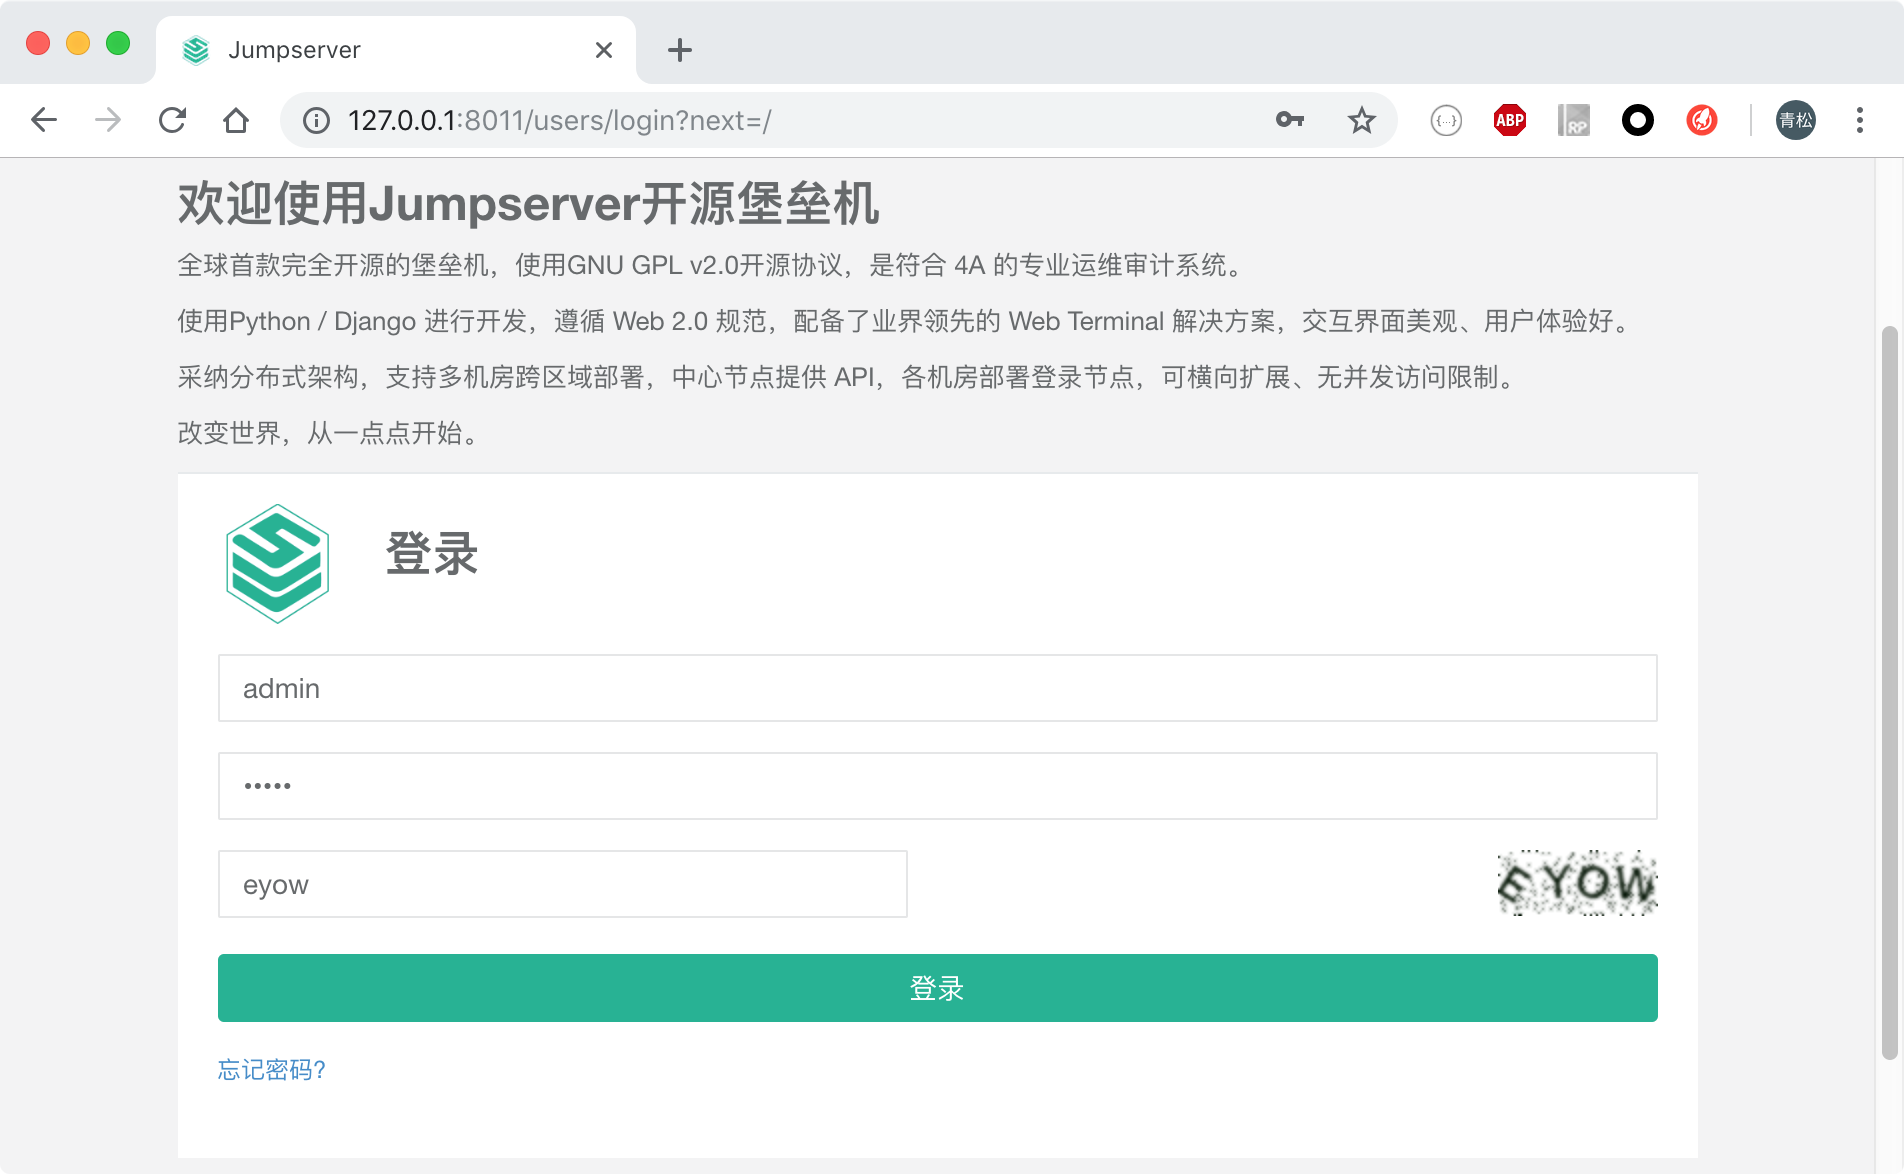The width and height of the screenshot is (1904, 1174).
Task: Click the browser back arrow
Action: (x=44, y=121)
